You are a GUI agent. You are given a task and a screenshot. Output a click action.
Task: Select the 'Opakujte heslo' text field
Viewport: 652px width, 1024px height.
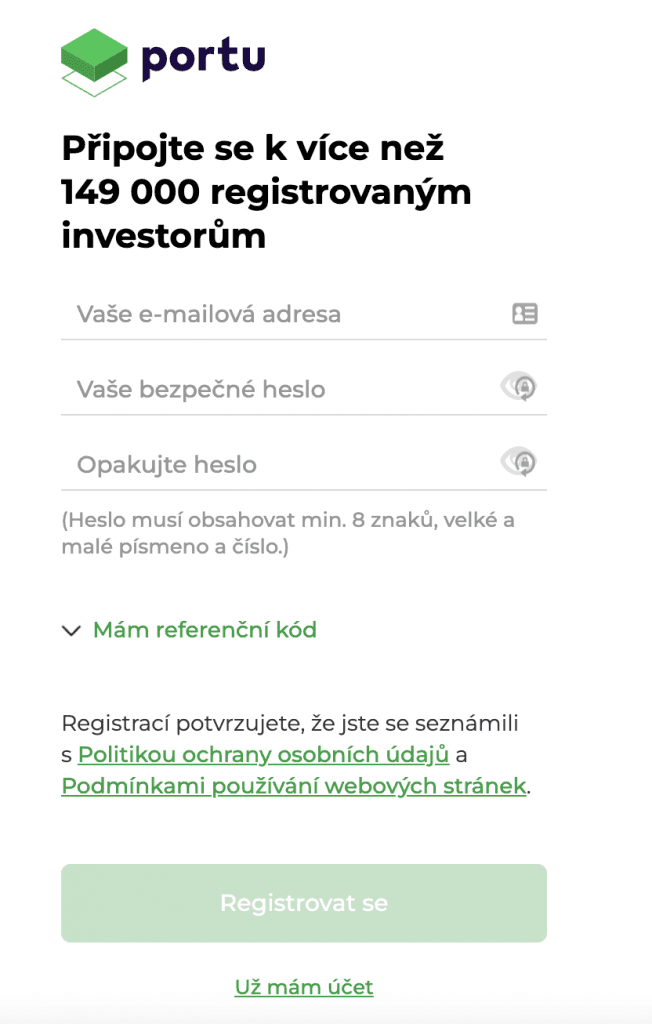coord(280,465)
